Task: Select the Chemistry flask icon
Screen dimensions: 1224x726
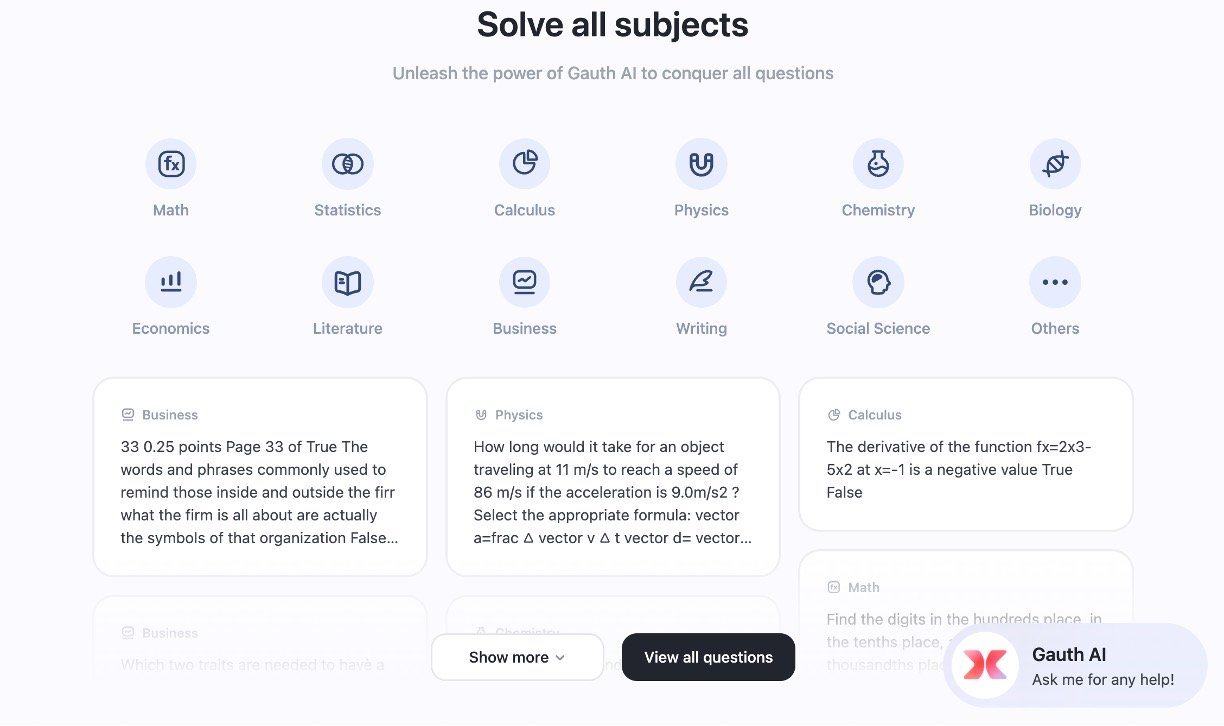Action: pos(878,164)
